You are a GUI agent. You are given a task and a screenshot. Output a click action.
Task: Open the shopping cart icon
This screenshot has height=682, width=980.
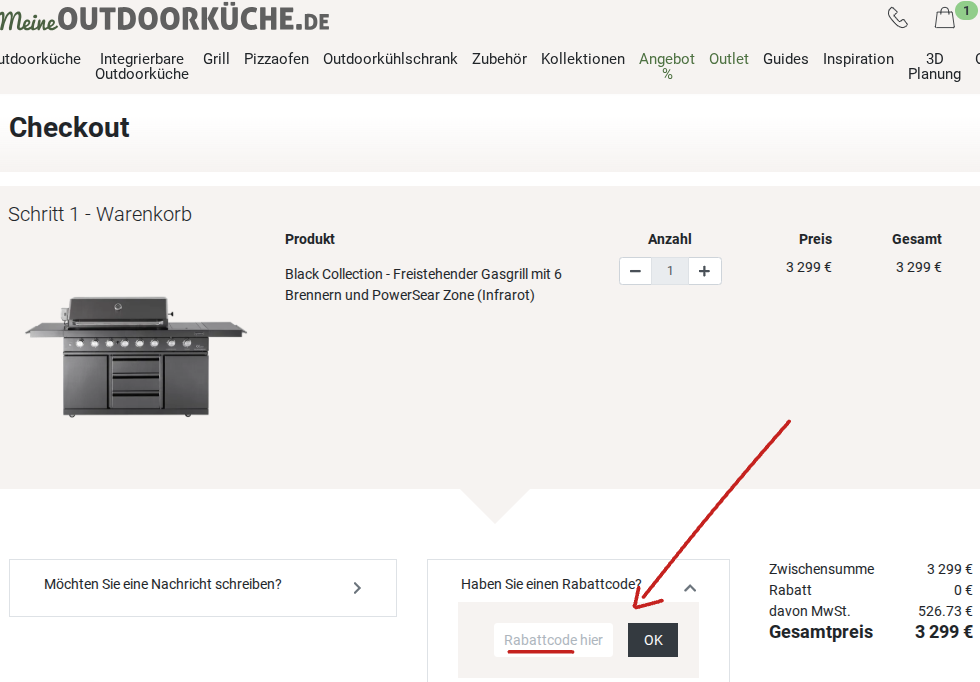[943, 18]
